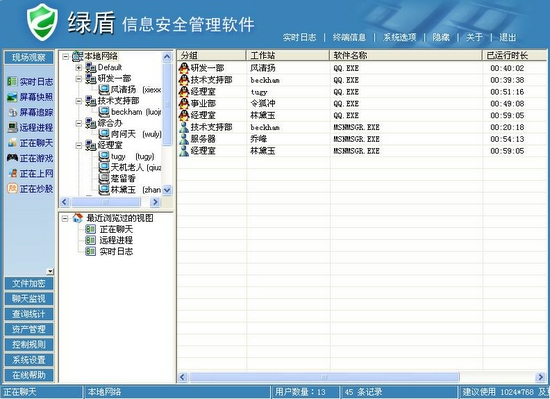Collapse the 最近浏览过的视图 tree
Viewport: 550px width, 399px height.
point(65,218)
